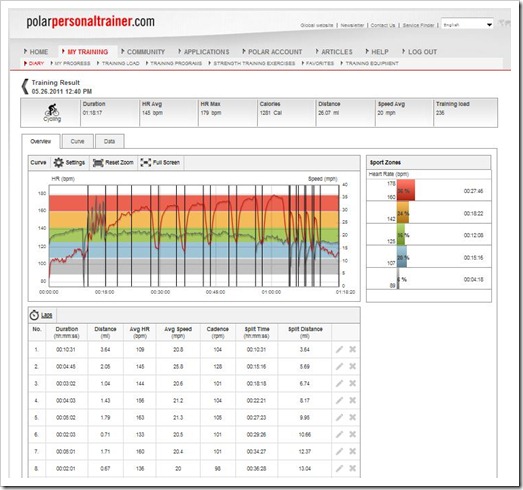Click the polarpersonaltrainer.com logo
523x490 pixels.
pyautogui.click(x=90, y=22)
